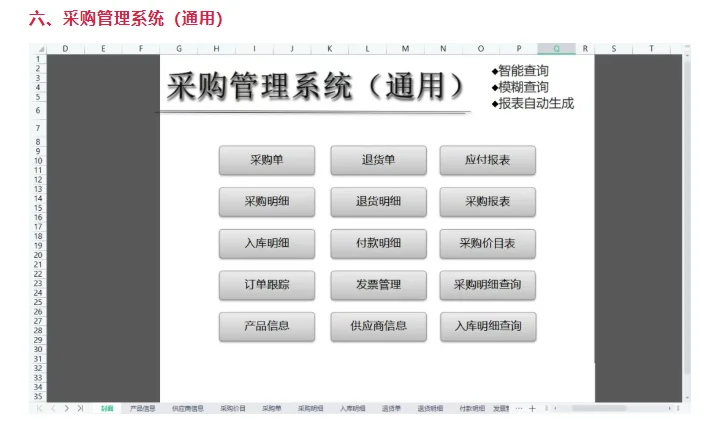Select column T header
Image resolution: width=708 pixels, height=426 pixels.
[x=651, y=49]
